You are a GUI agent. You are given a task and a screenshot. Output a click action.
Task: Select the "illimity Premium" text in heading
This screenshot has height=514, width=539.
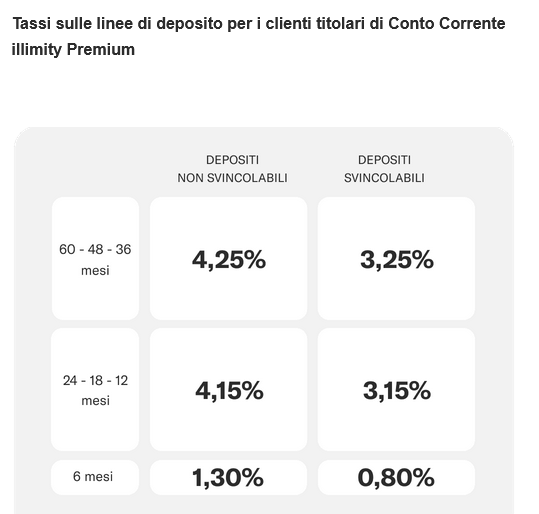[73, 50]
